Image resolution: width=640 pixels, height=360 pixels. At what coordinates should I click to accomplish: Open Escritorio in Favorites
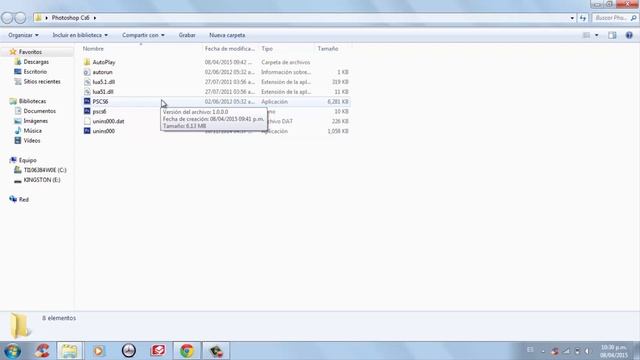pos(35,71)
